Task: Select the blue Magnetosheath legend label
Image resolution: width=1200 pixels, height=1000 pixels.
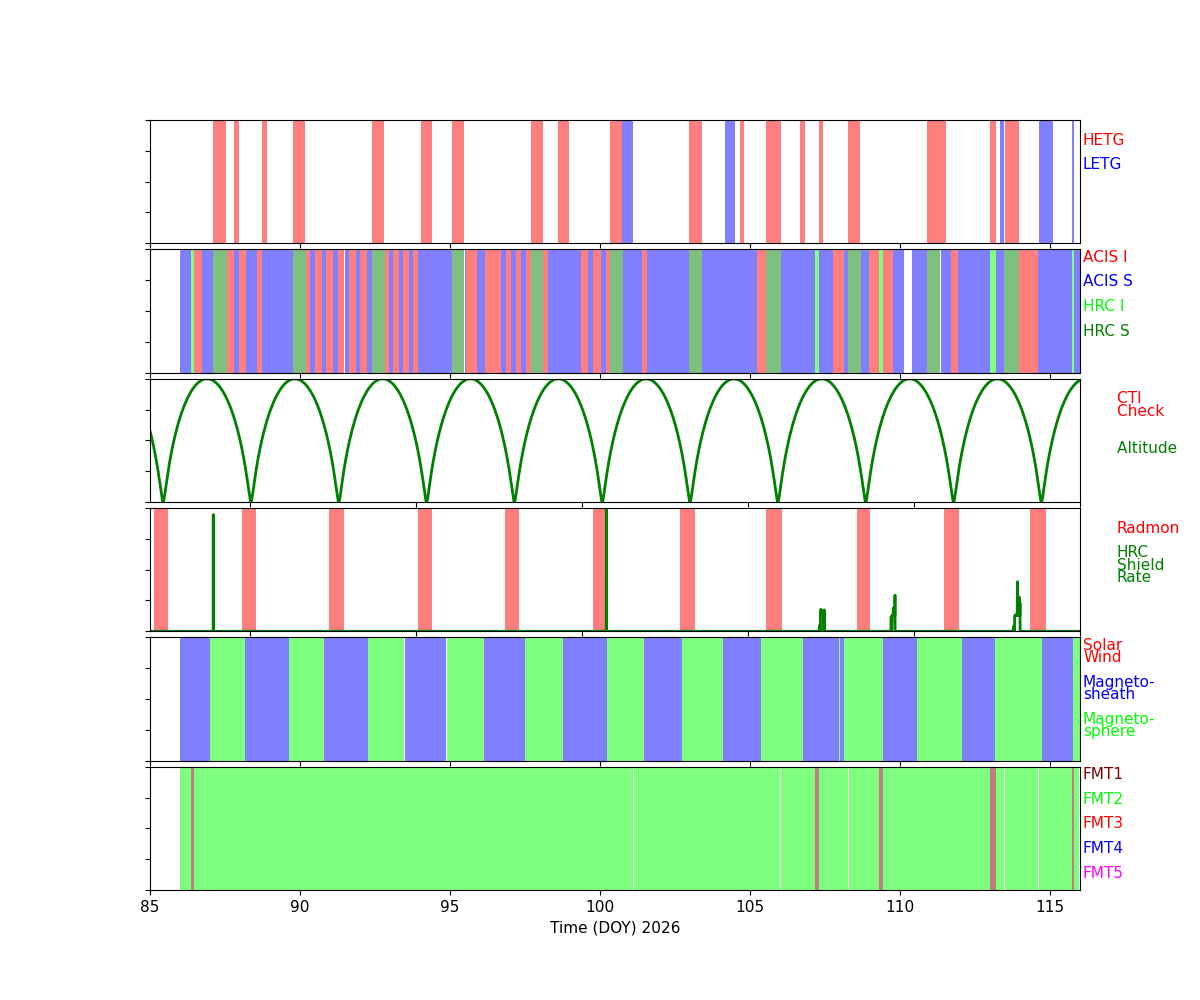Action: pos(1118,688)
